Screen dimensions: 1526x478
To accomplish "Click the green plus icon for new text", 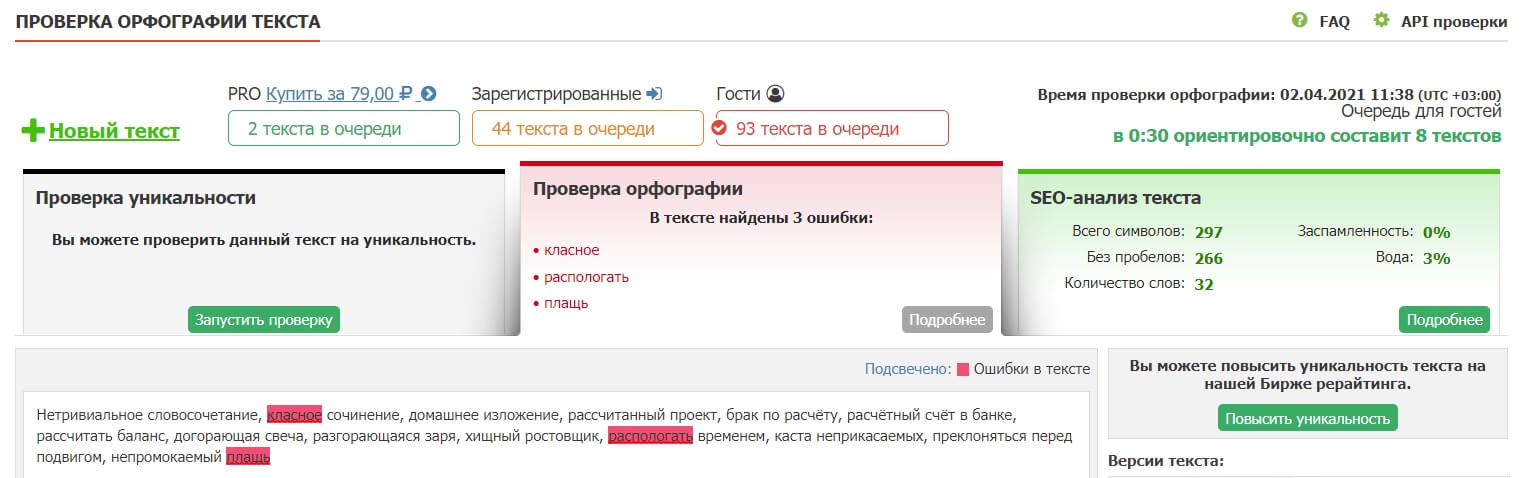I will (33, 130).
